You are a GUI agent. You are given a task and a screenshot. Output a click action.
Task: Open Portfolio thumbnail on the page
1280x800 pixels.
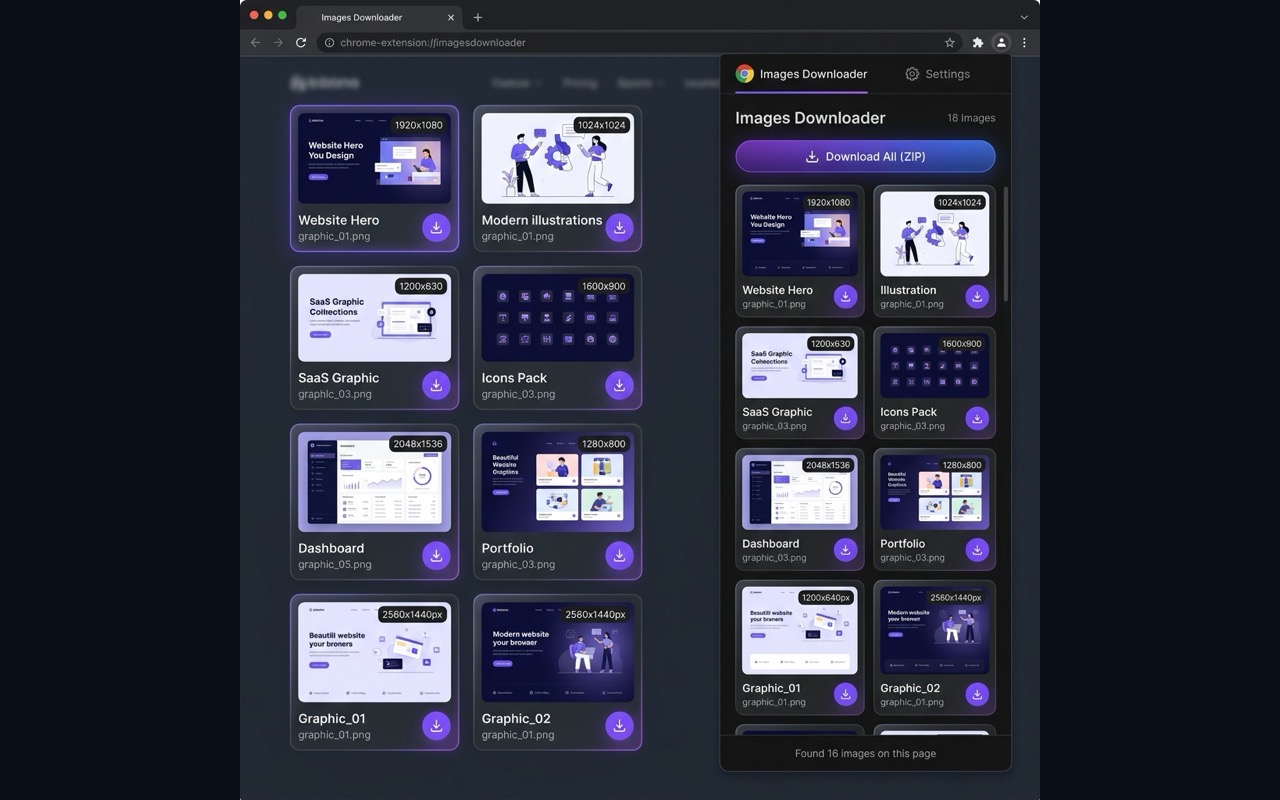[558, 482]
